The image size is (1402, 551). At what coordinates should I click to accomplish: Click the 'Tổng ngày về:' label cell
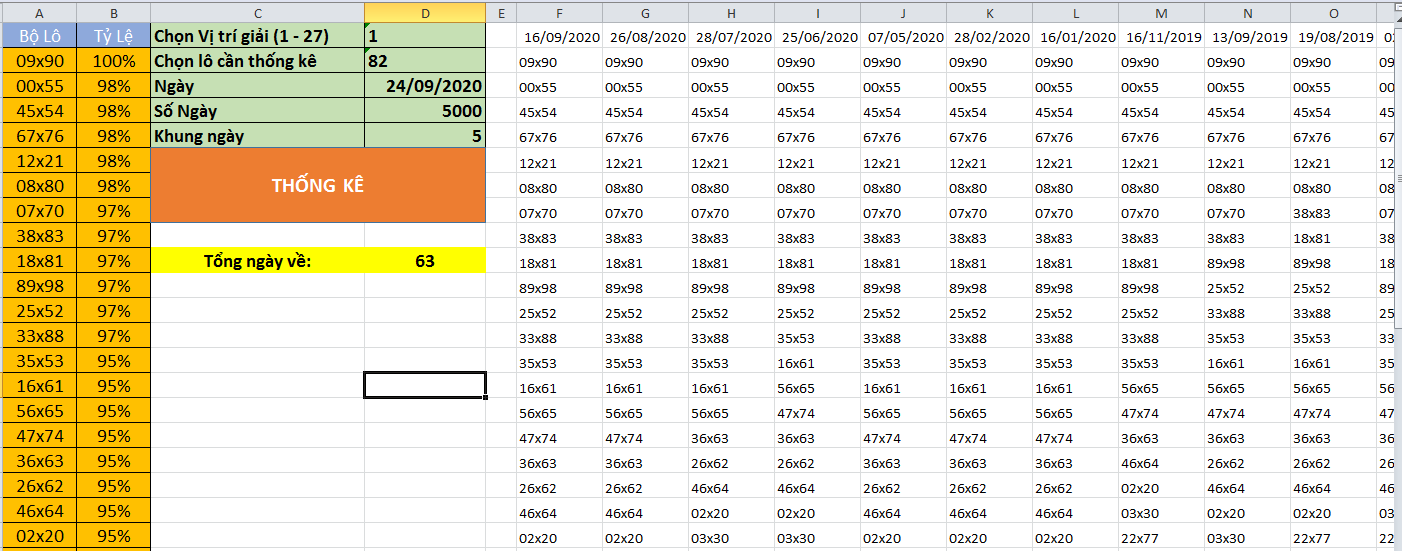coord(257,261)
